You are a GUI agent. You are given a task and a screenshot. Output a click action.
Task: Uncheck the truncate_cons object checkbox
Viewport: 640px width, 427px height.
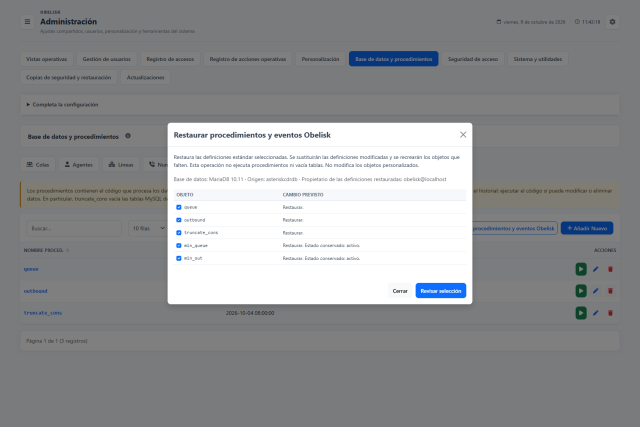tap(179, 233)
